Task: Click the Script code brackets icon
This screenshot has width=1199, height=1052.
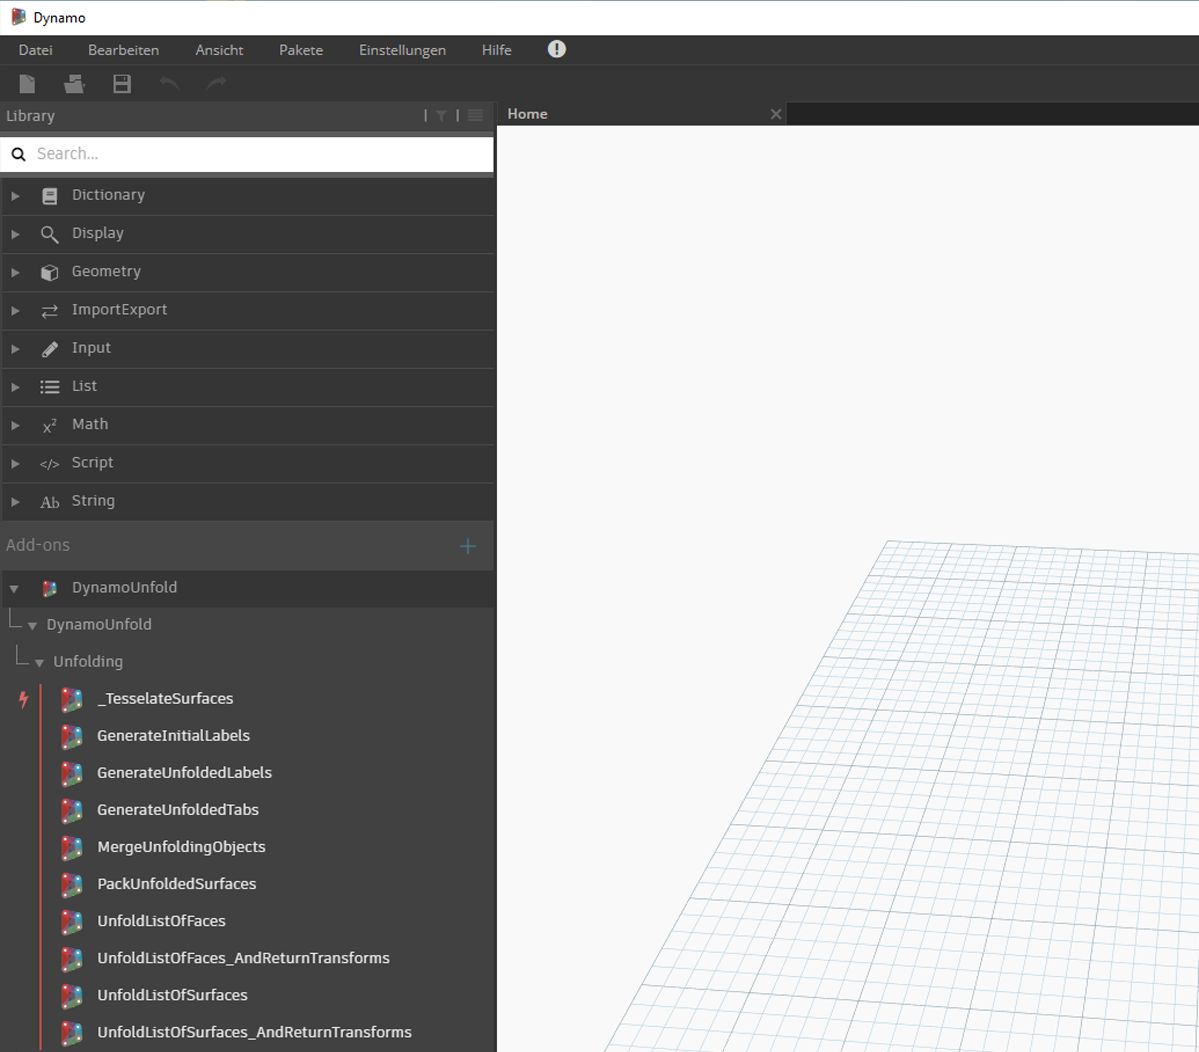Action: [50, 464]
